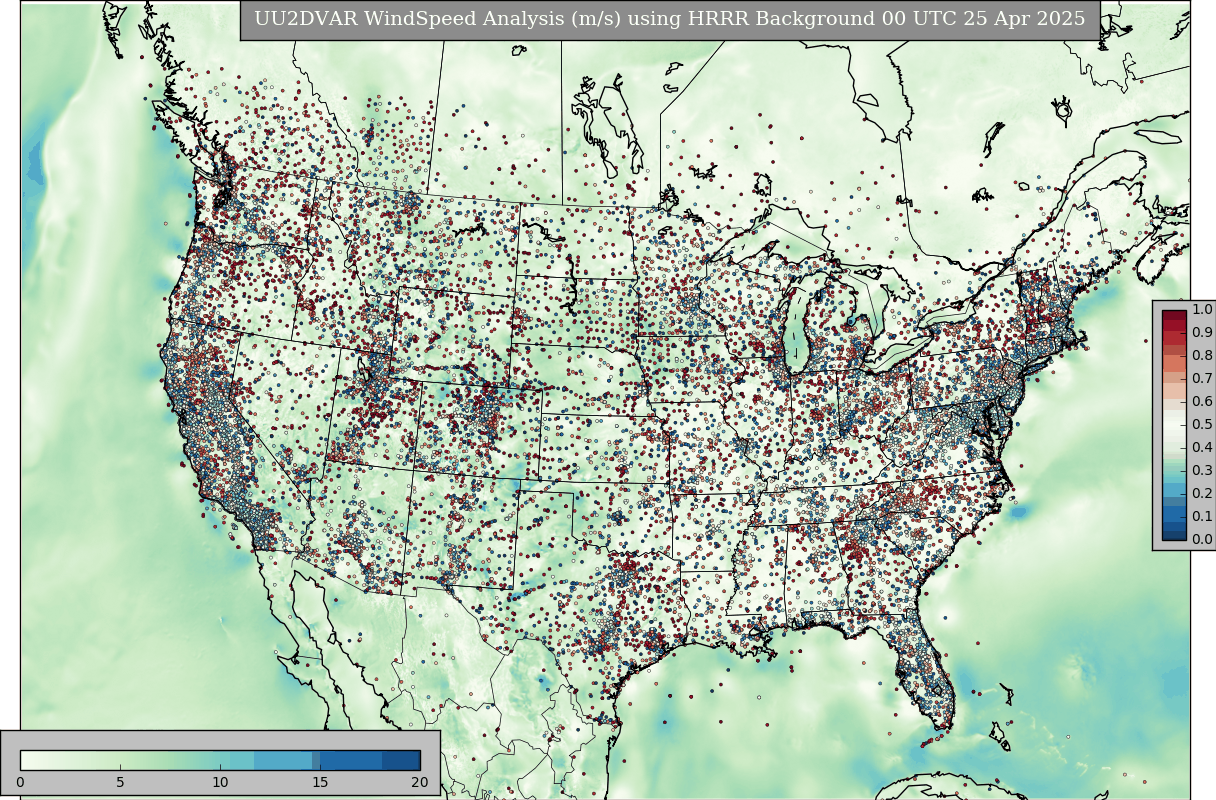Click the 0.3 label on vertical colorbar

(x=1202, y=471)
